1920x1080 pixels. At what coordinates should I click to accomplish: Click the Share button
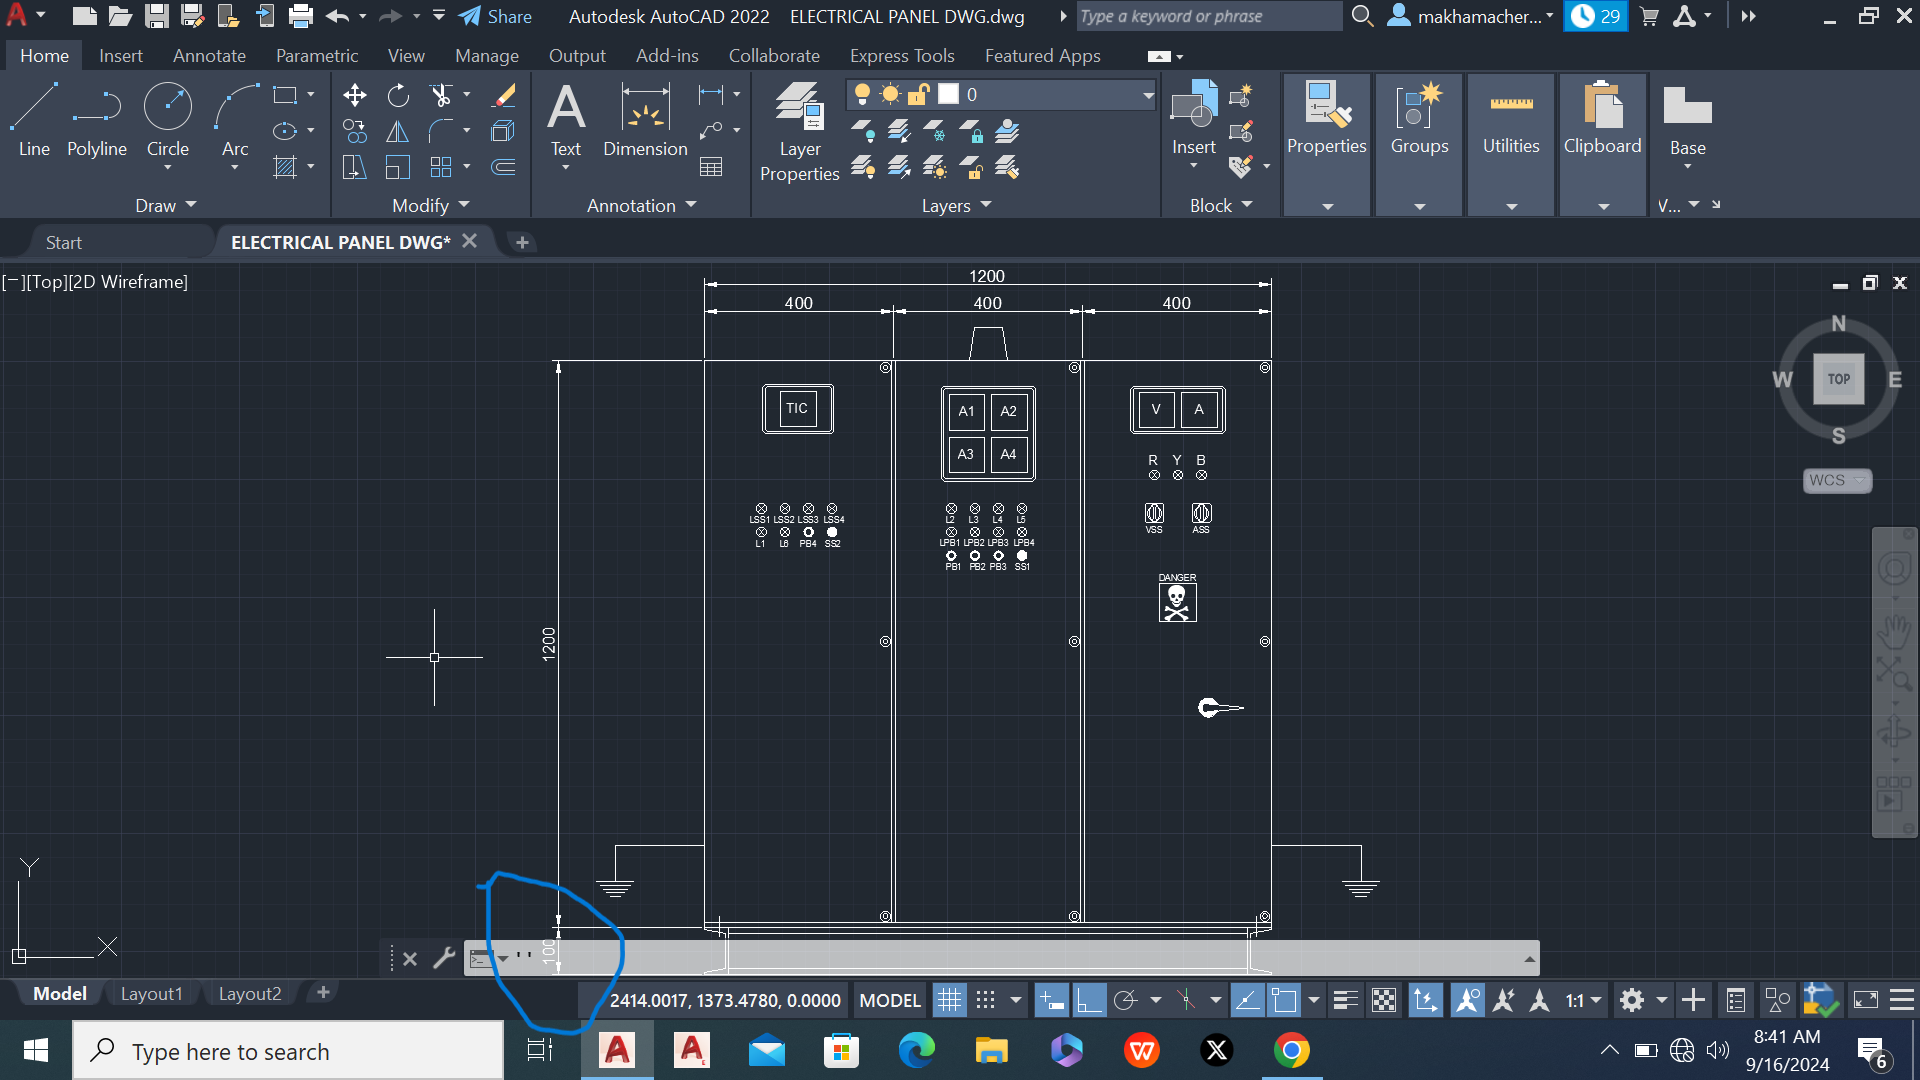pos(495,16)
